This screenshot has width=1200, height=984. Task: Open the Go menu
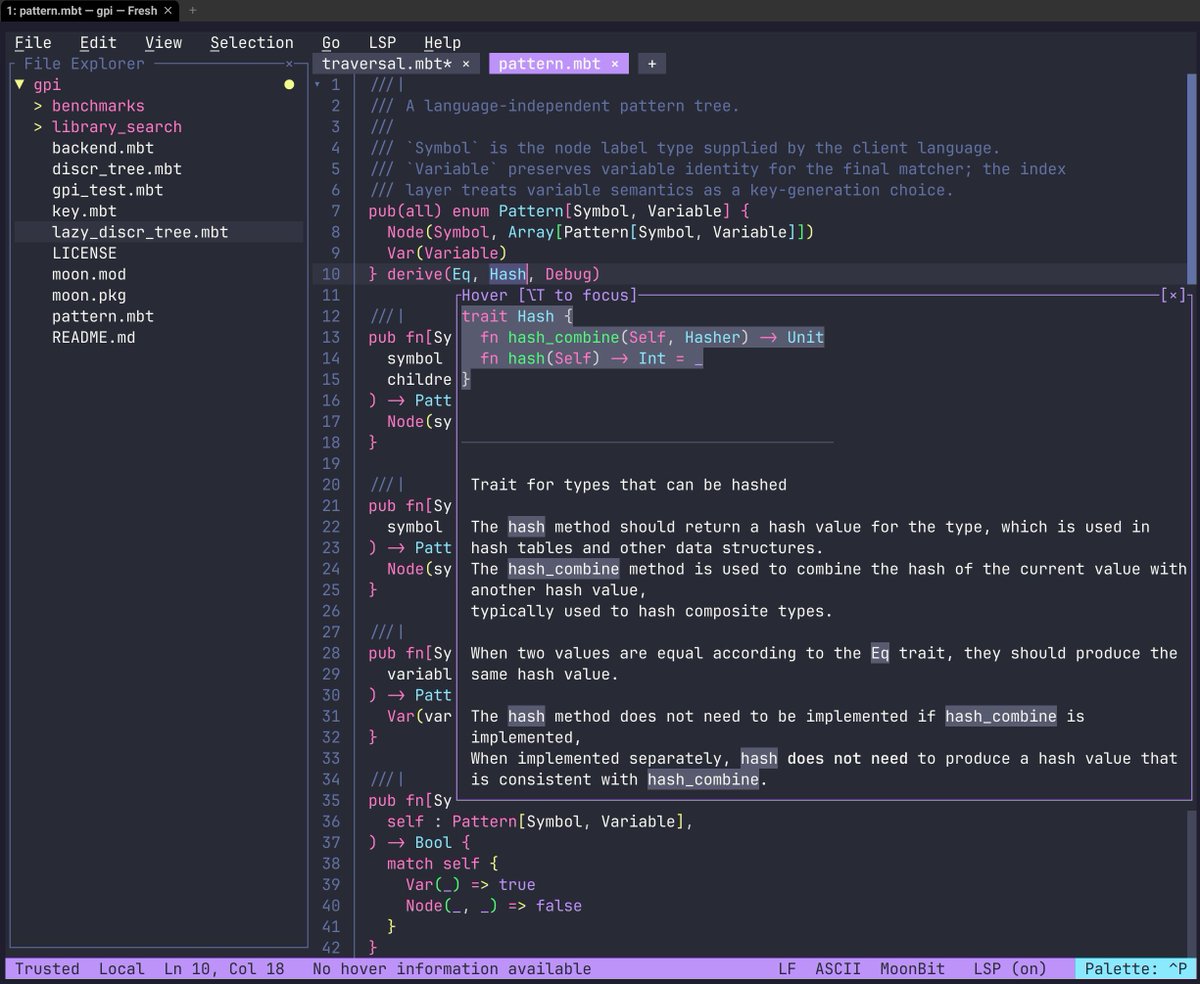331,42
